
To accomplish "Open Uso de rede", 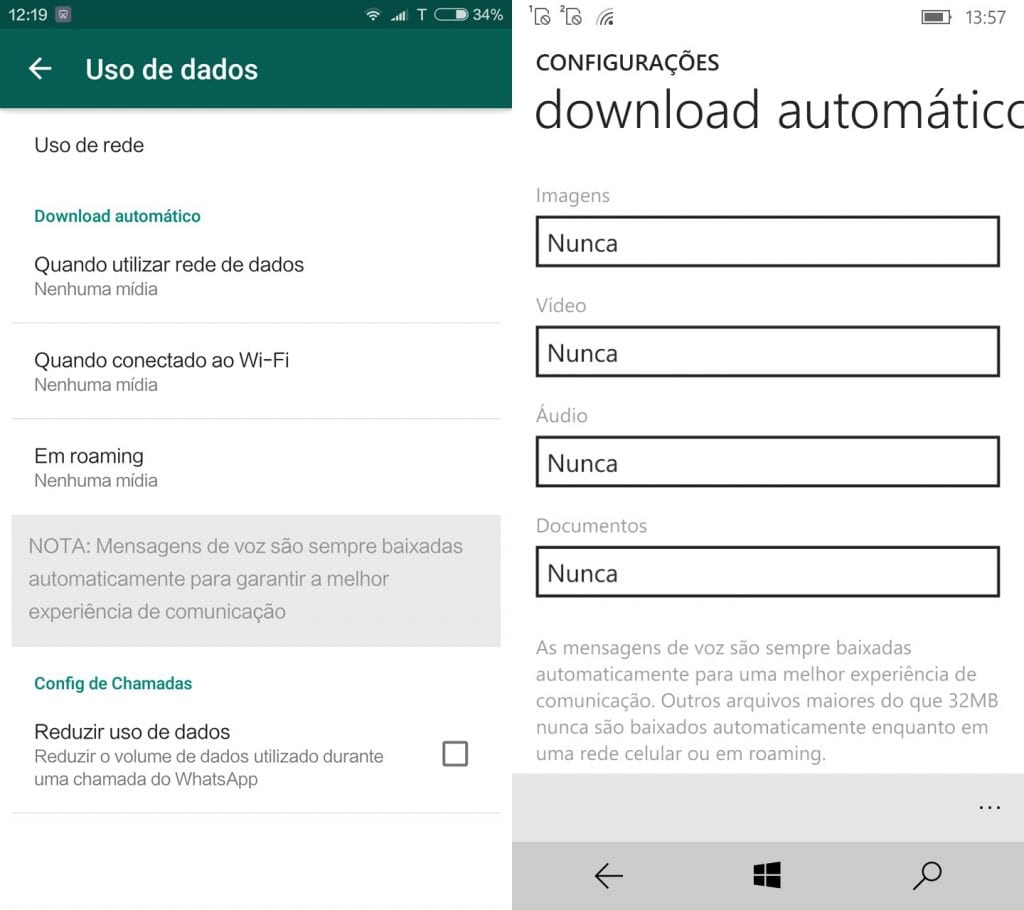I will point(256,145).
